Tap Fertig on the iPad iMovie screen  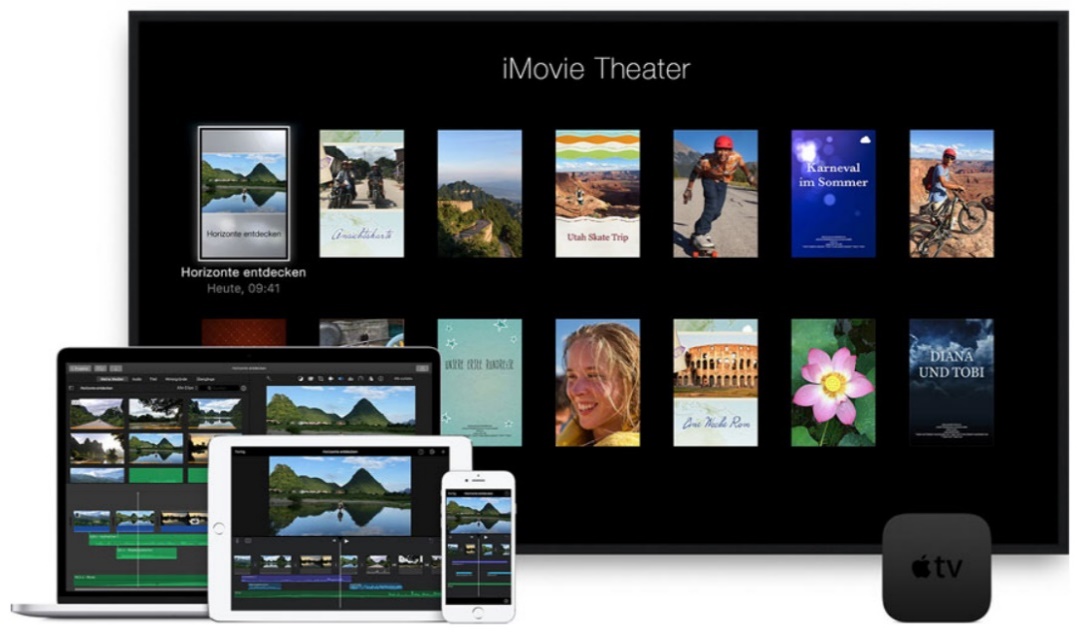[240, 452]
